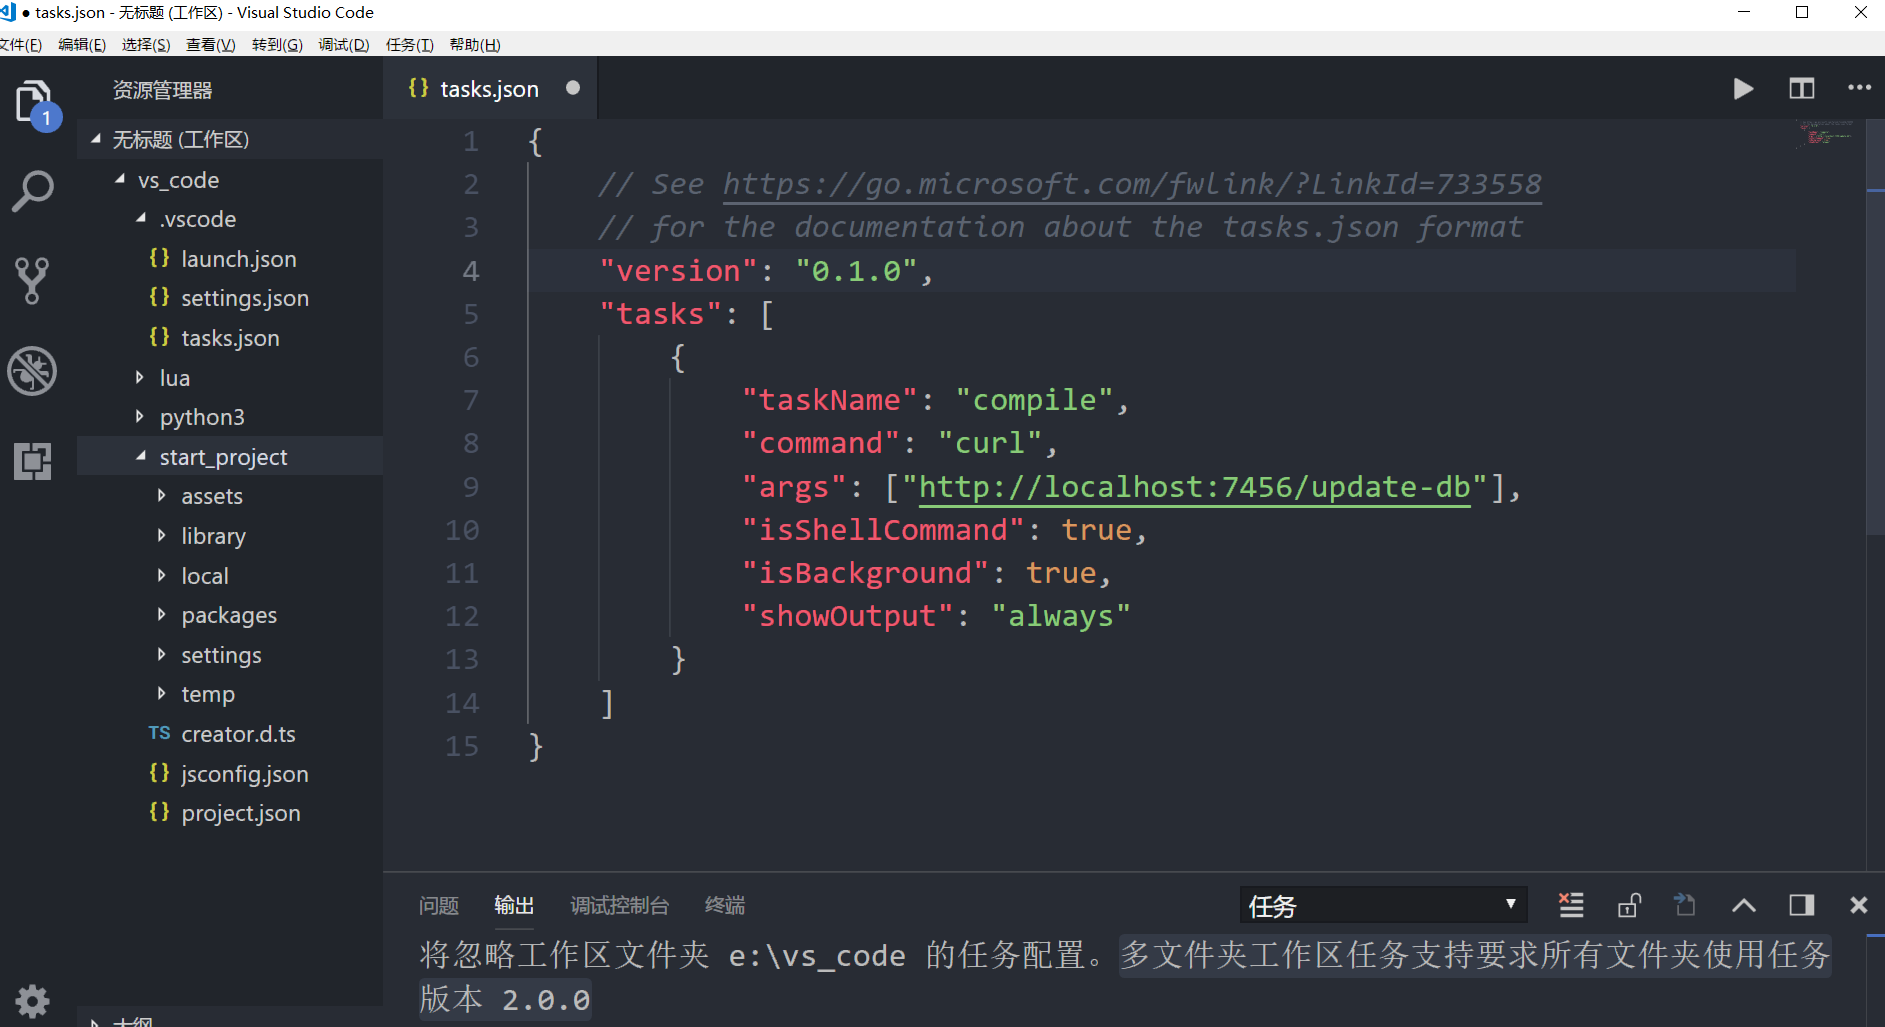
Task: Run the task with the play icon
Action: tap(1743, 89)
